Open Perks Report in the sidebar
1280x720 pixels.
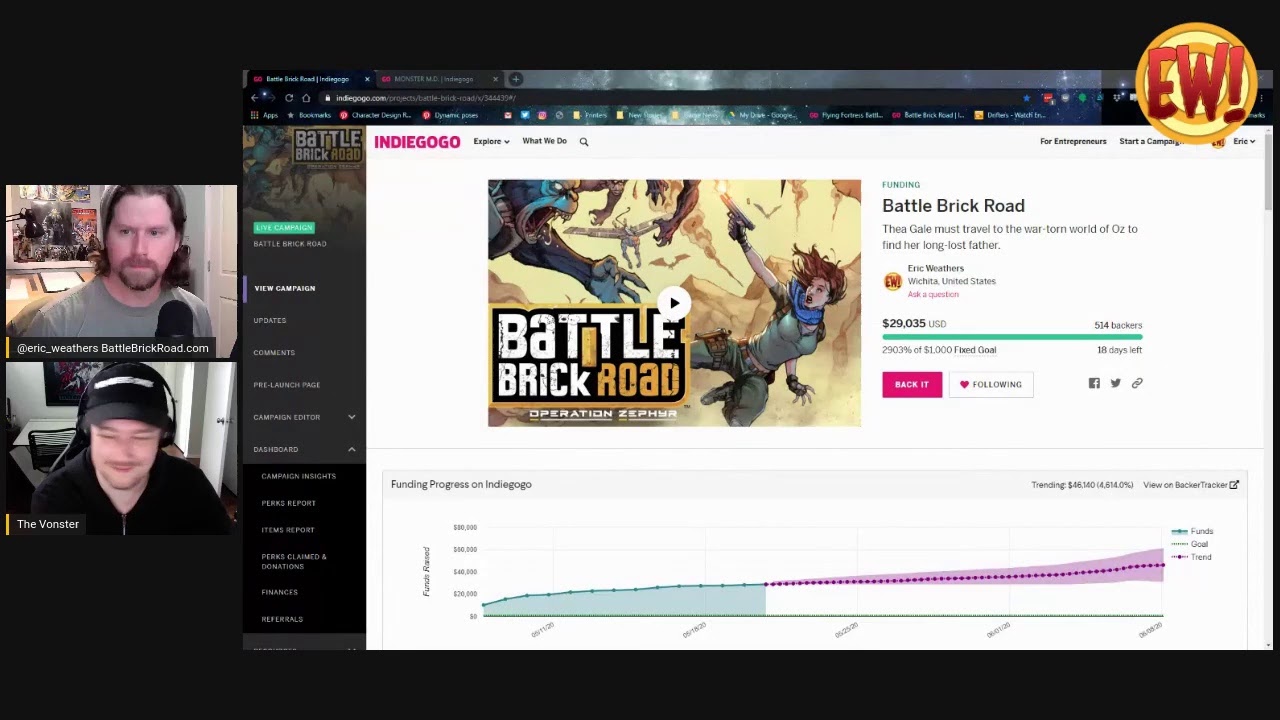[288, 503]
